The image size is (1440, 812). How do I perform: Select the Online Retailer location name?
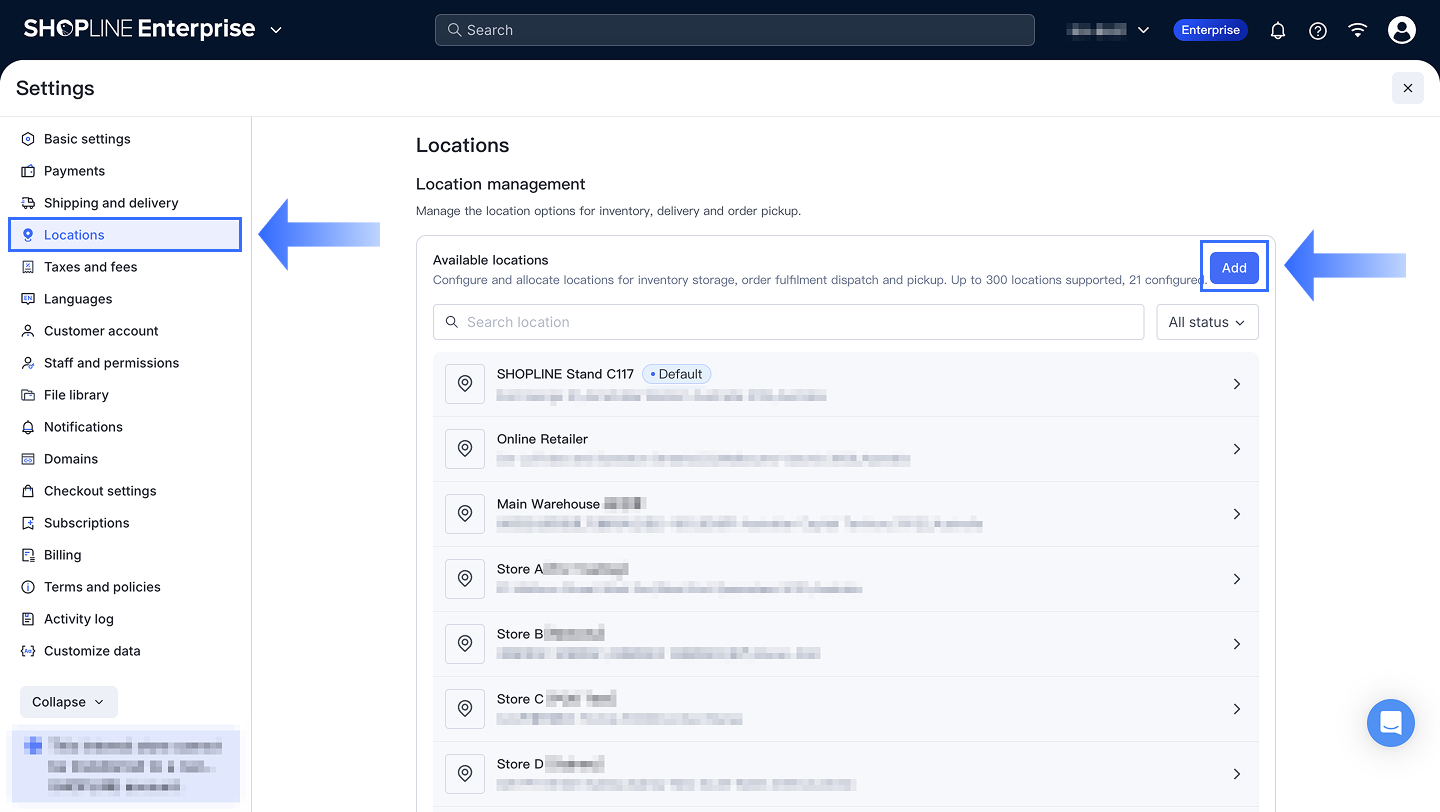tap(542, 439)
